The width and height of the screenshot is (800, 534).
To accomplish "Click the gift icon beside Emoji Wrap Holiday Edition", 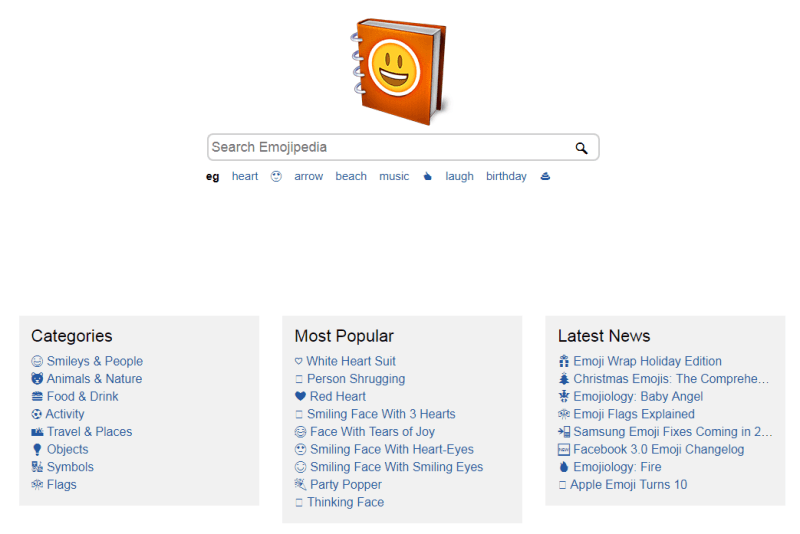I will click(x=564, y=362).
